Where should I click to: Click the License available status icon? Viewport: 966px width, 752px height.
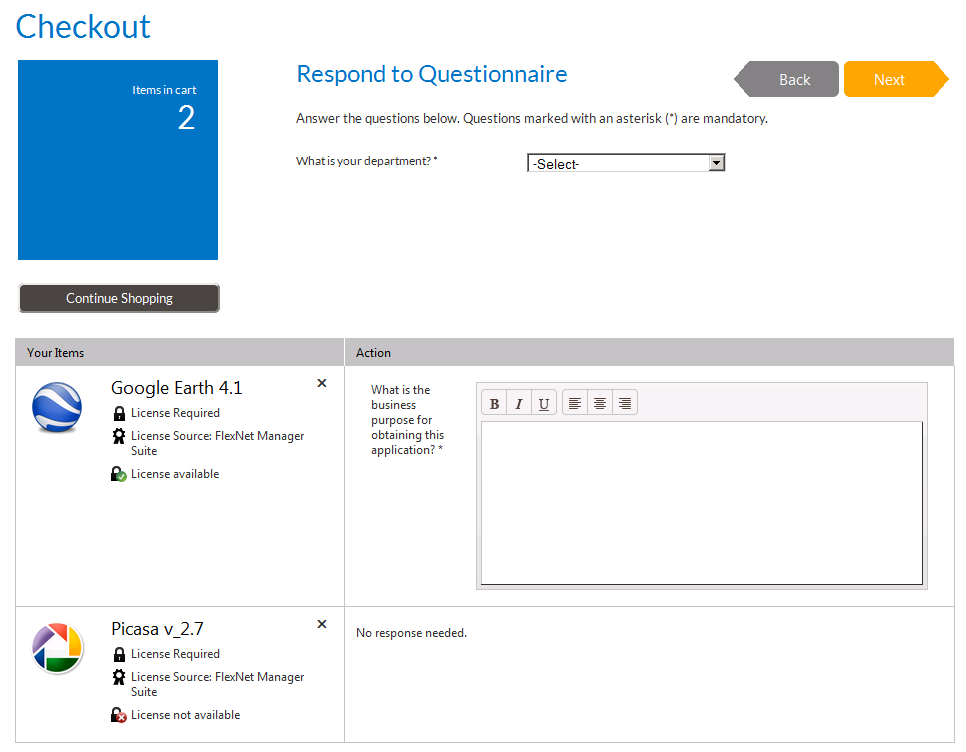click(x=119, y=474)
